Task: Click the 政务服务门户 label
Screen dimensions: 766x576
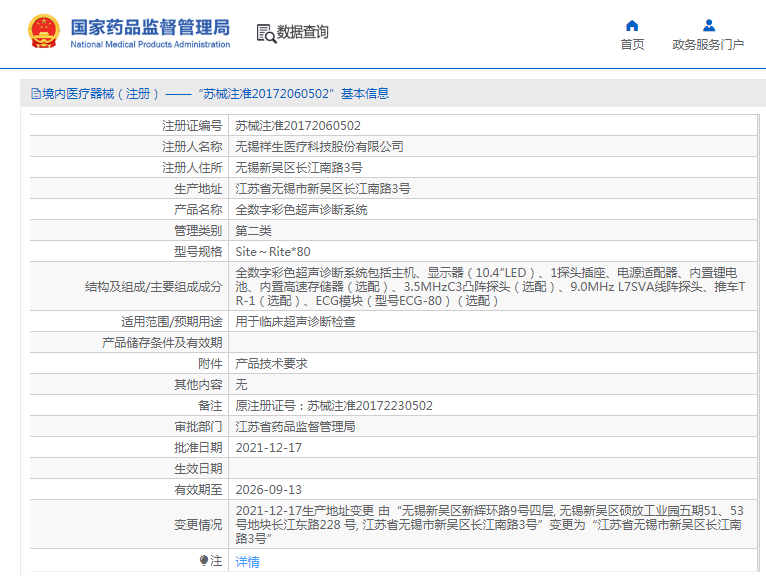Action: point(708,44)
